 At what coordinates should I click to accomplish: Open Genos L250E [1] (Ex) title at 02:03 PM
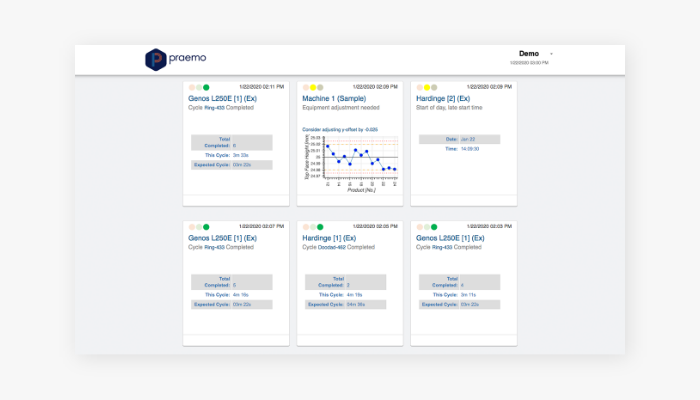click(x=450, y=238)
